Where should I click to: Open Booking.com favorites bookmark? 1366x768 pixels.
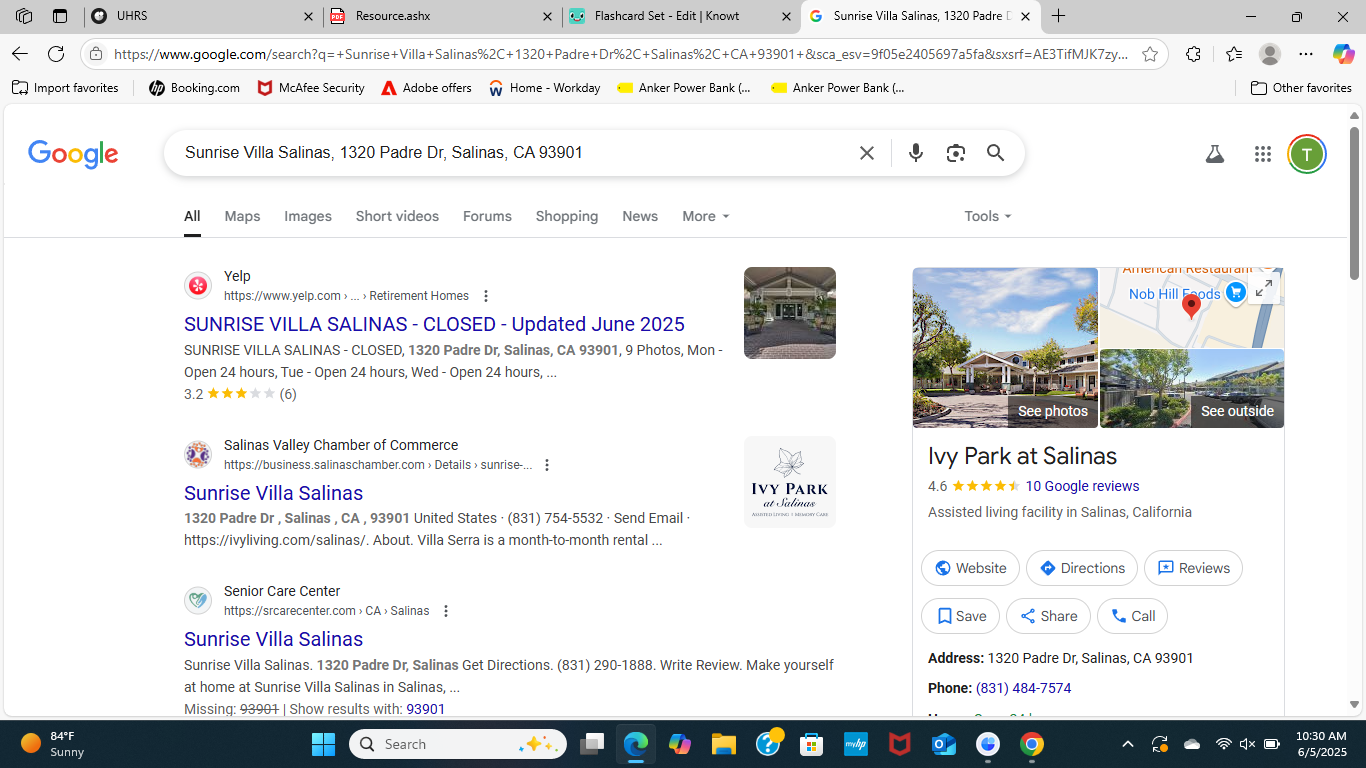[194, 88]
